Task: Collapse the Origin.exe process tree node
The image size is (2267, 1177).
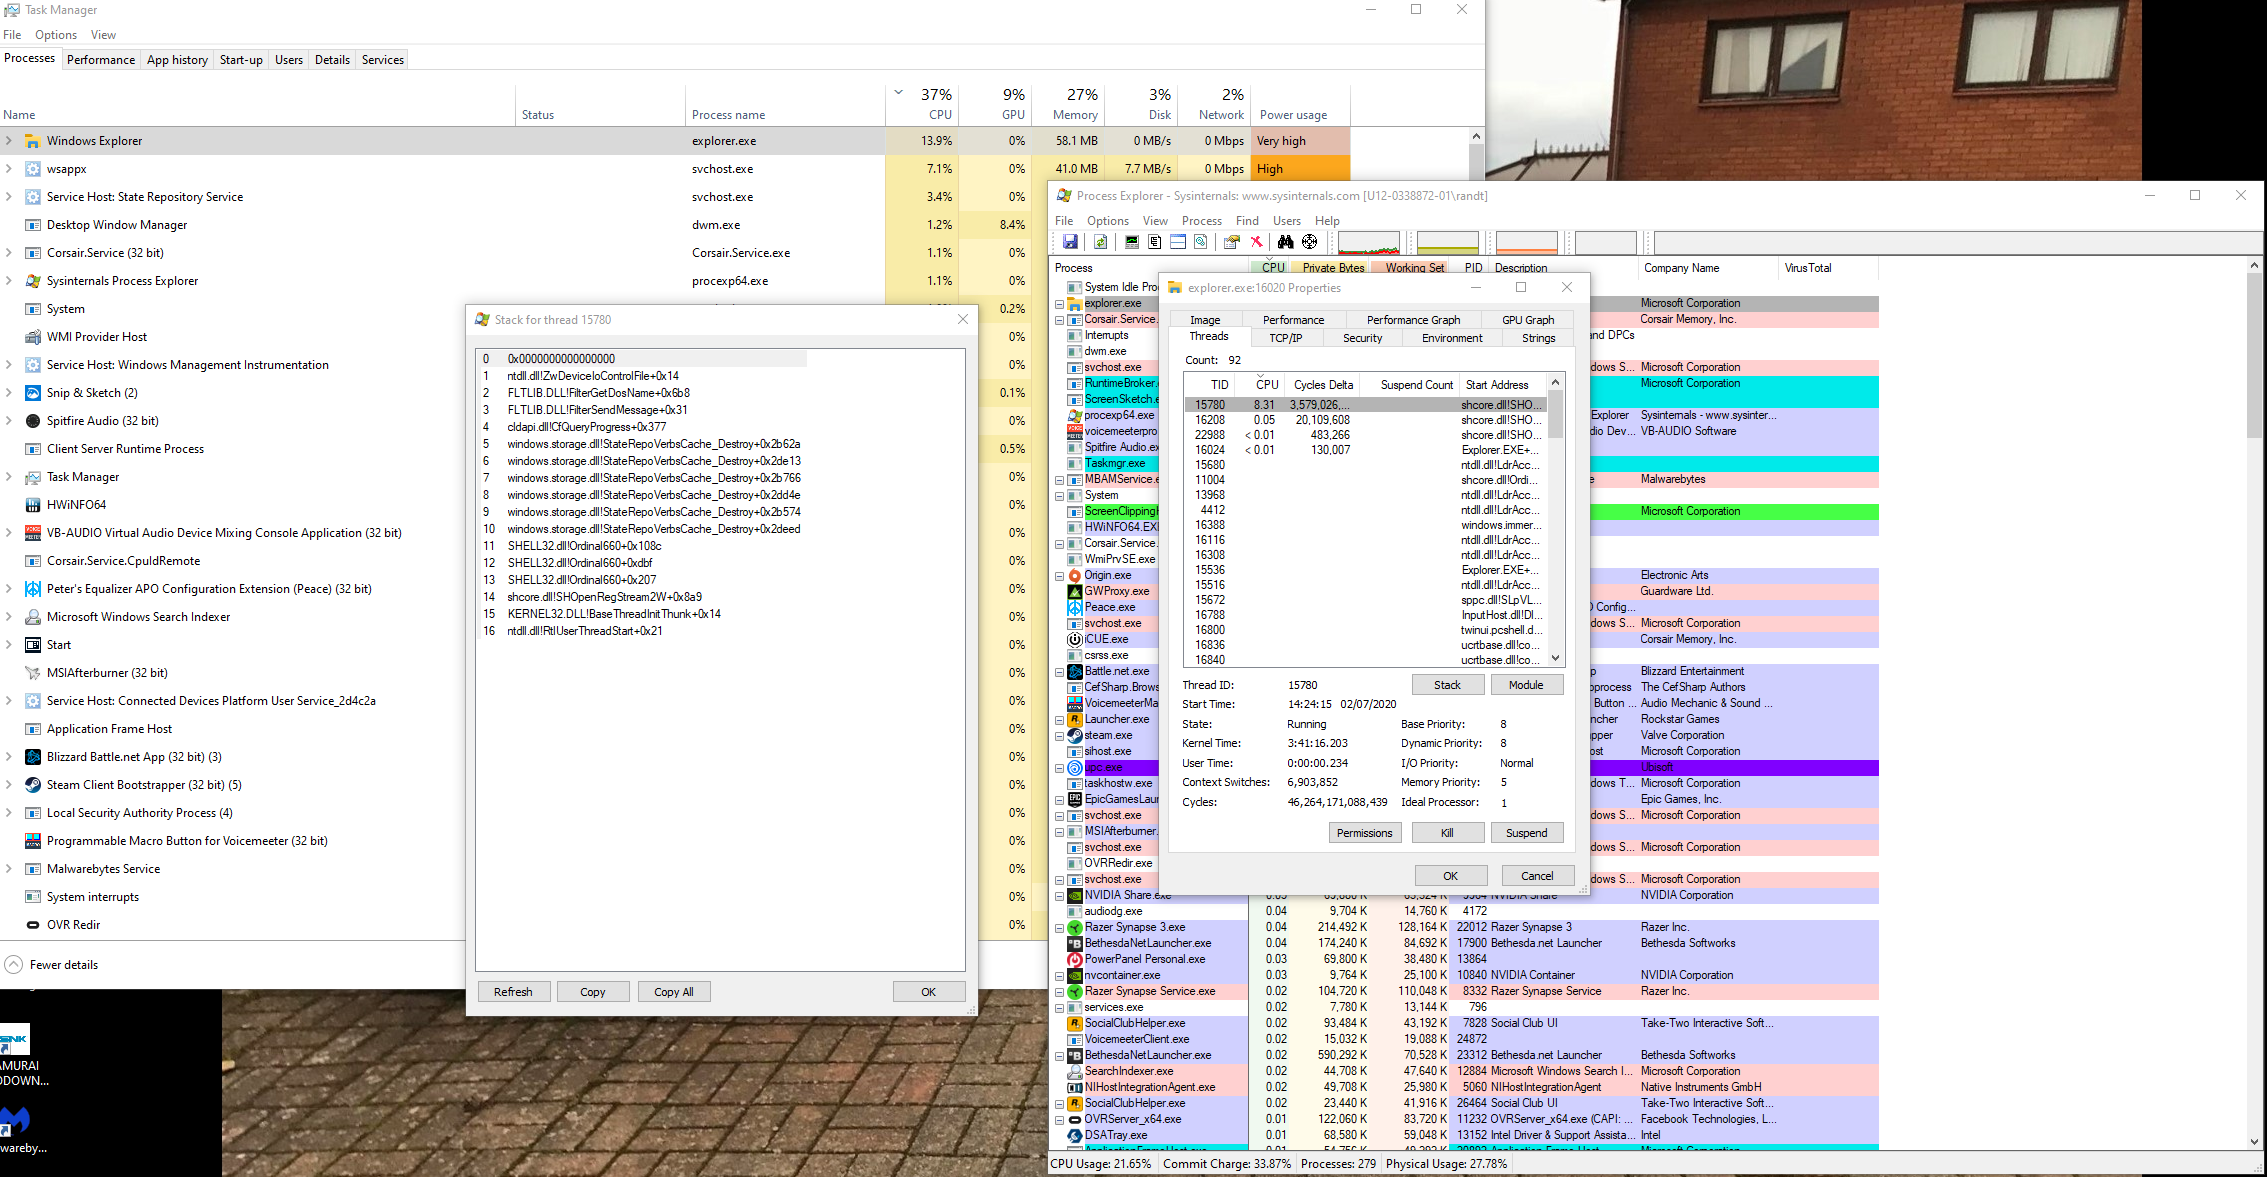Action: [x=1060, y=576]
